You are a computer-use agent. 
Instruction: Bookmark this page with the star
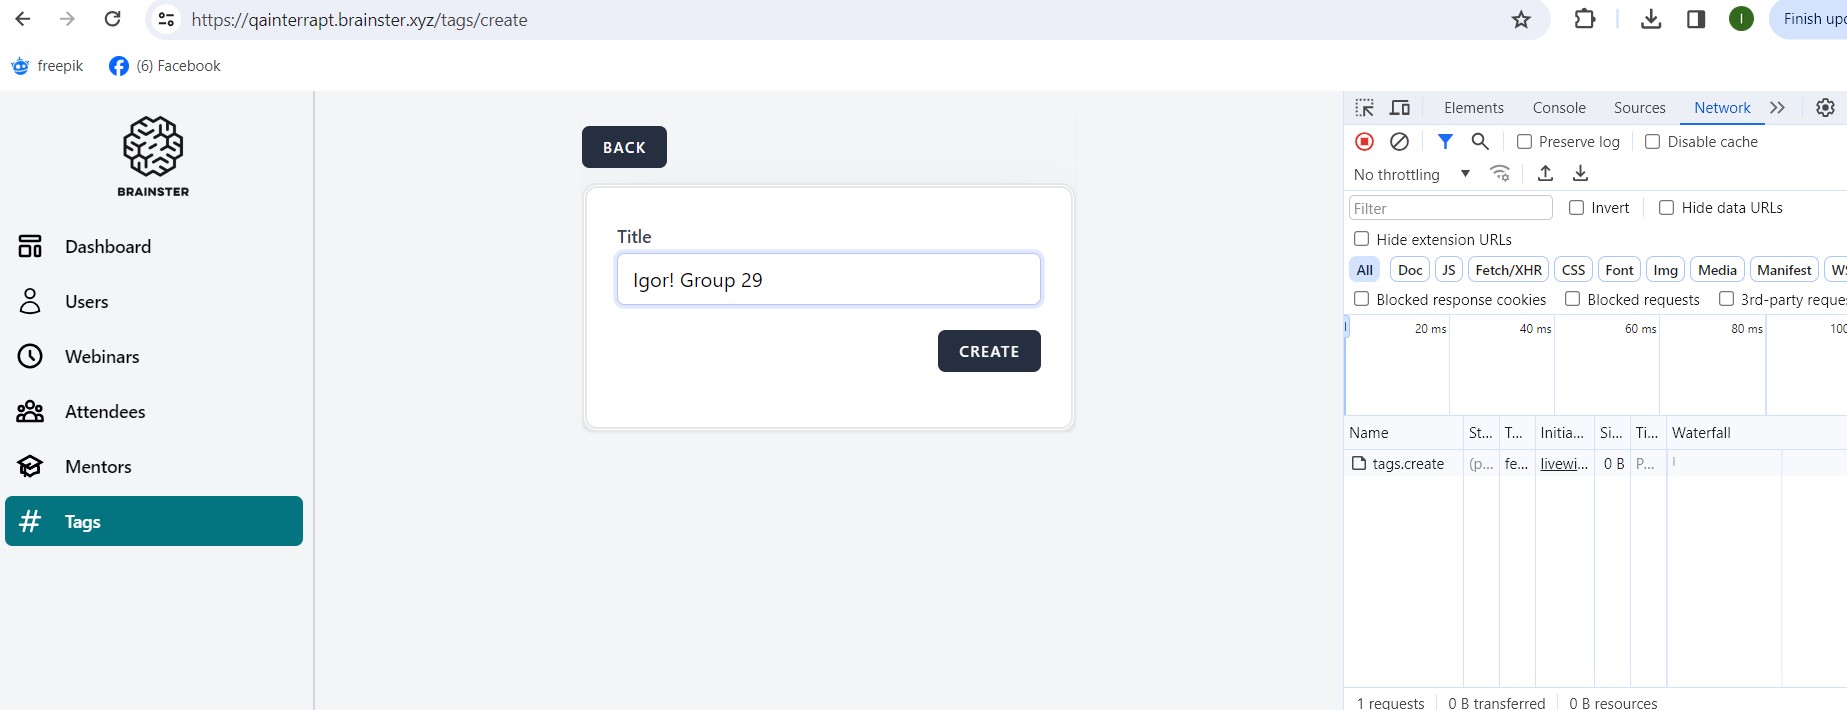pos(1521,20)
